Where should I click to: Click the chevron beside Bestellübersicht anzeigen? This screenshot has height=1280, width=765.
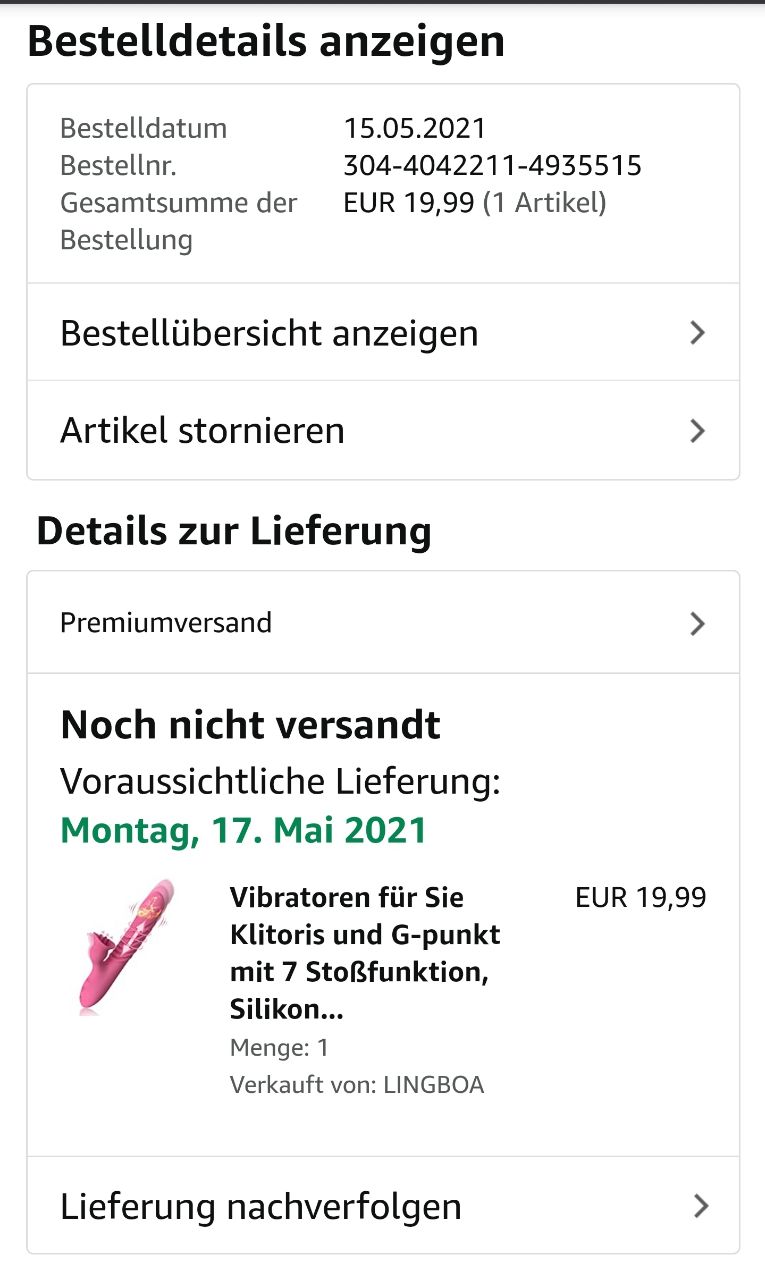click(x=698, y=333)
